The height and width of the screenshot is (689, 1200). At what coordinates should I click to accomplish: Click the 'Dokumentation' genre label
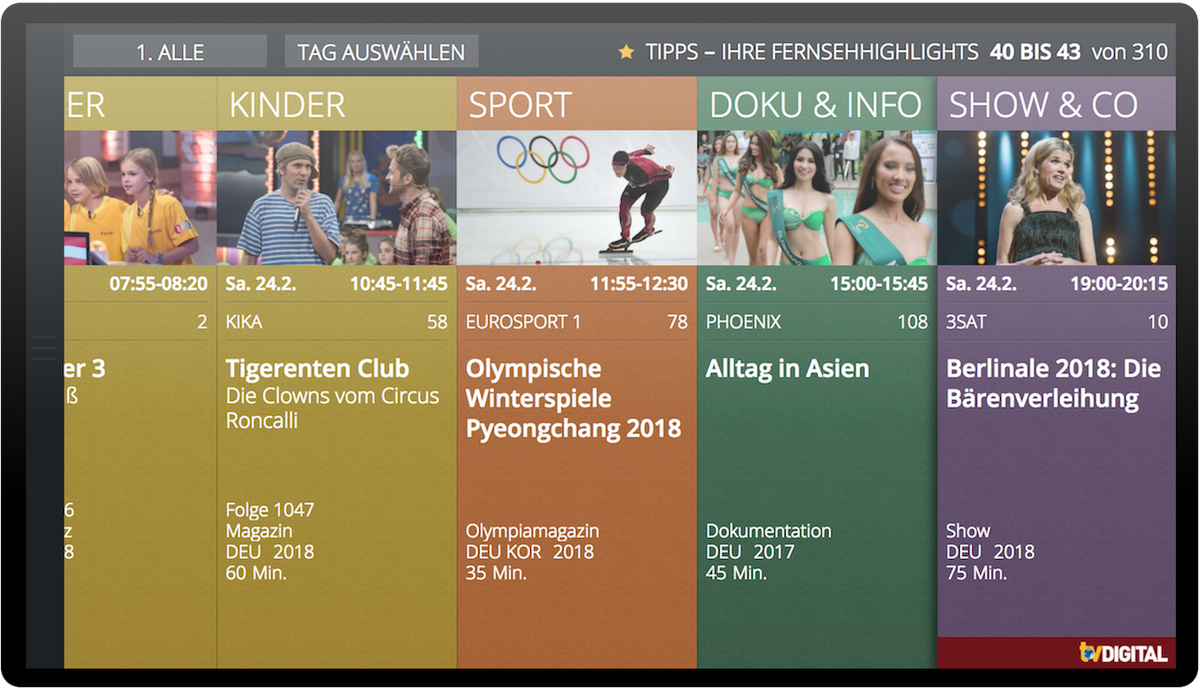769,531
